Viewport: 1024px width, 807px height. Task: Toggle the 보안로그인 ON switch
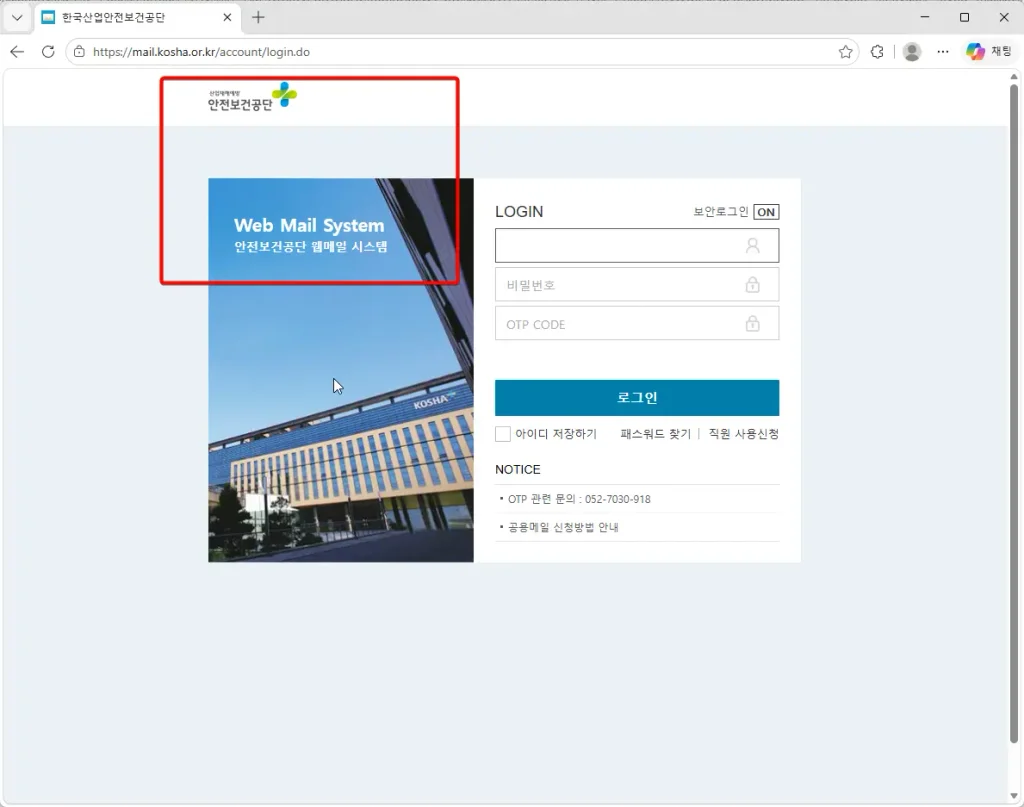coord(766,212)
